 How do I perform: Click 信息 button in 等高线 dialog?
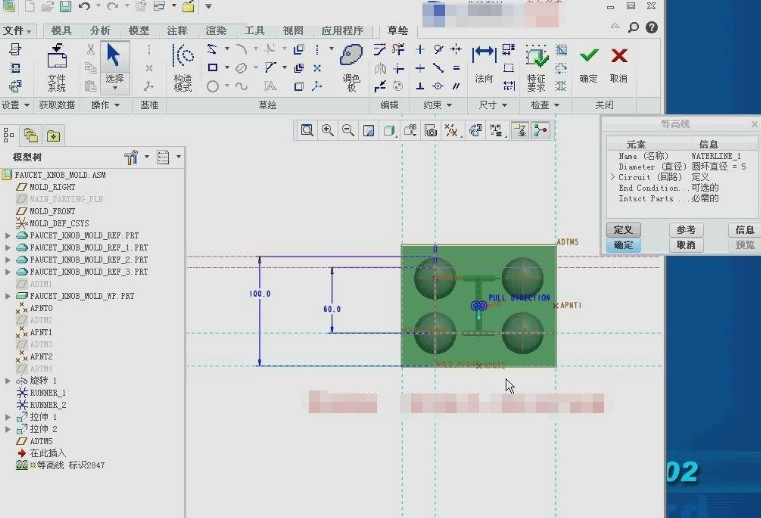point(744,230)
